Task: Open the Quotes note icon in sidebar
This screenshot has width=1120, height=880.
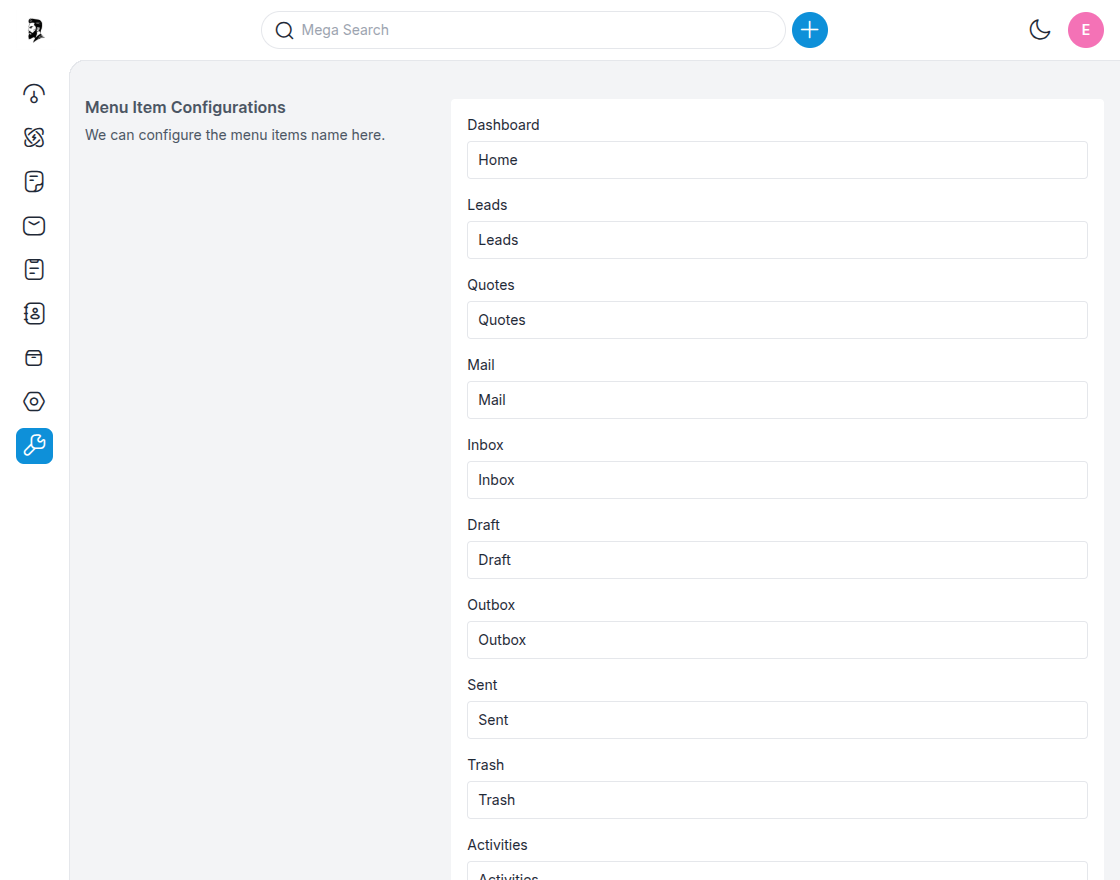Action: click(x=34, y=181)
